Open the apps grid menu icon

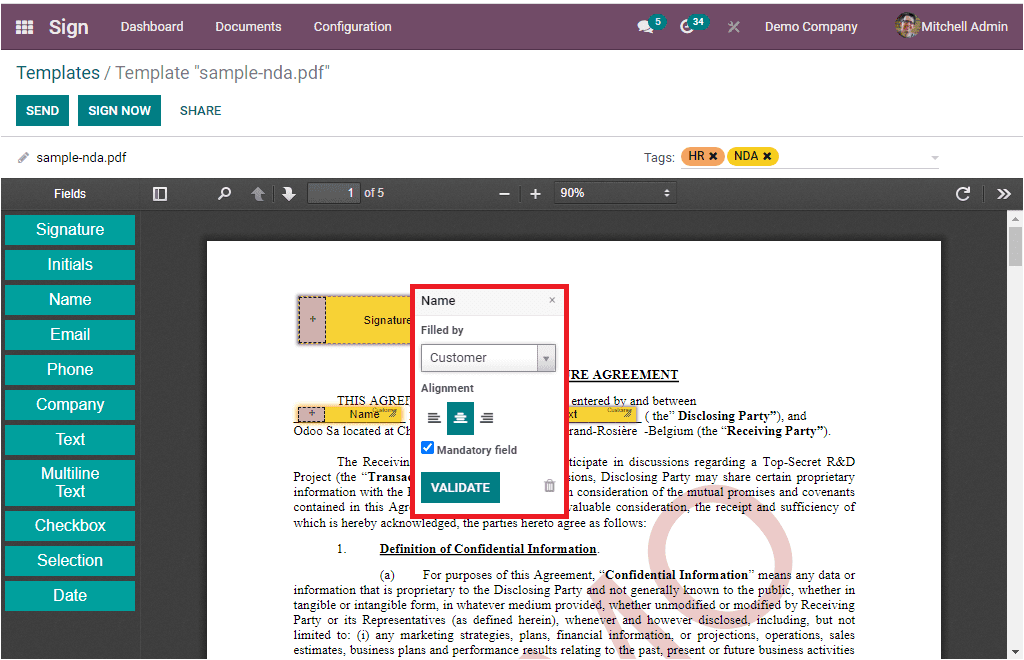point(24,27)
